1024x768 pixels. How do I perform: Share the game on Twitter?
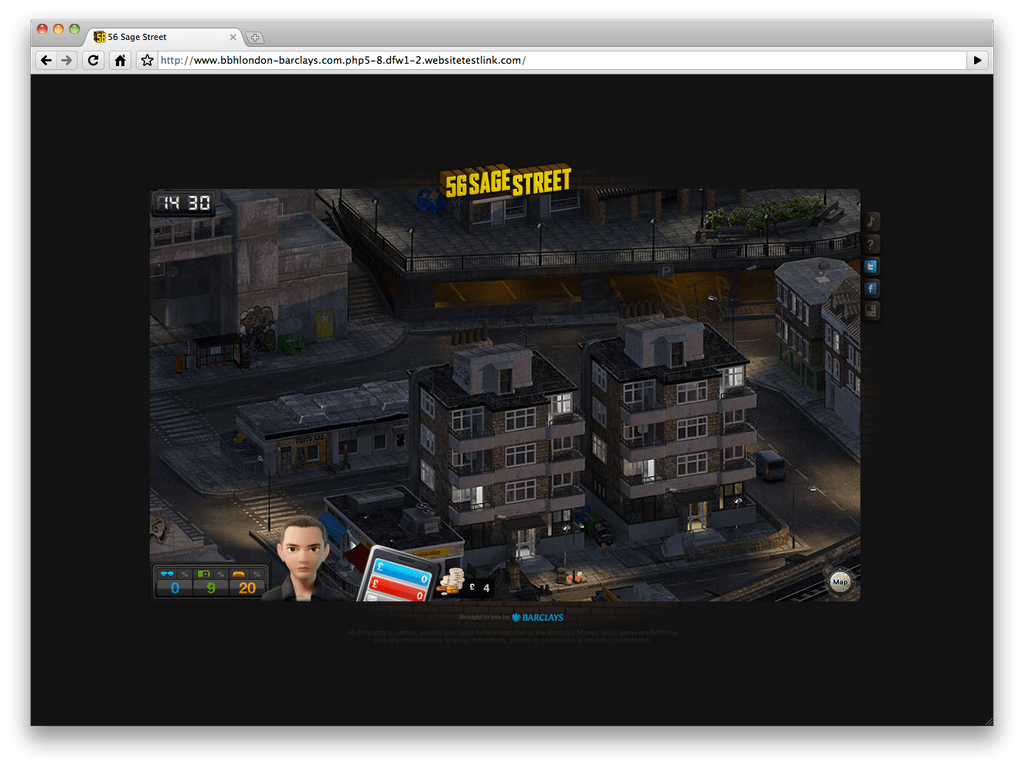[x=871, y=266]
